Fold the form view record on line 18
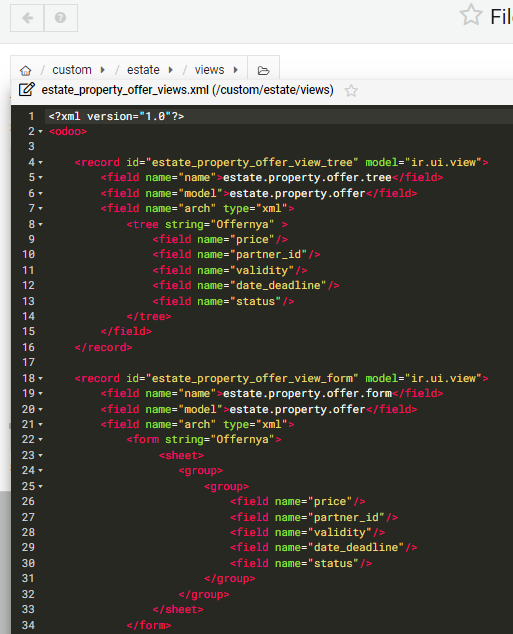The height and width of the screenshot is (634, 513). [40, 378]
